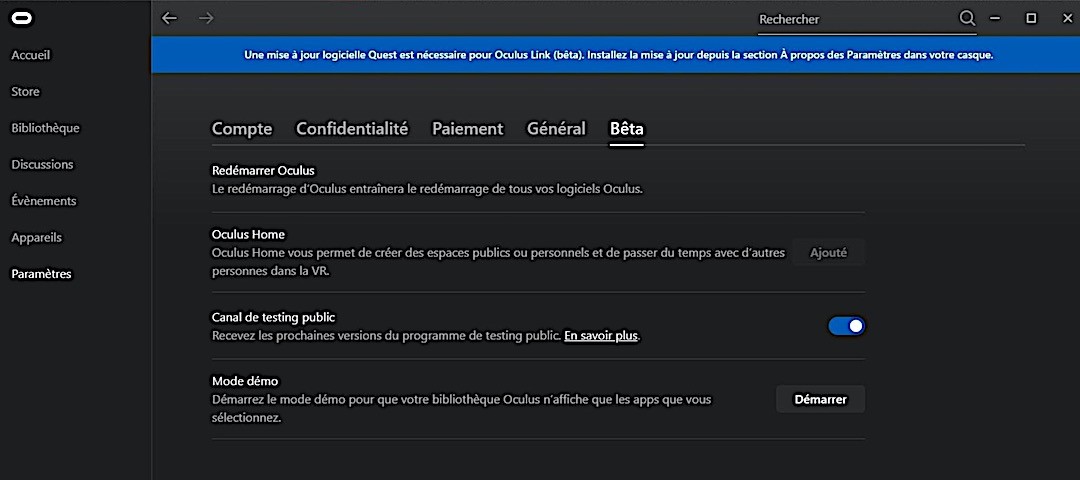
Task: Switch to the Compte tab
Action: coord(242,129)
